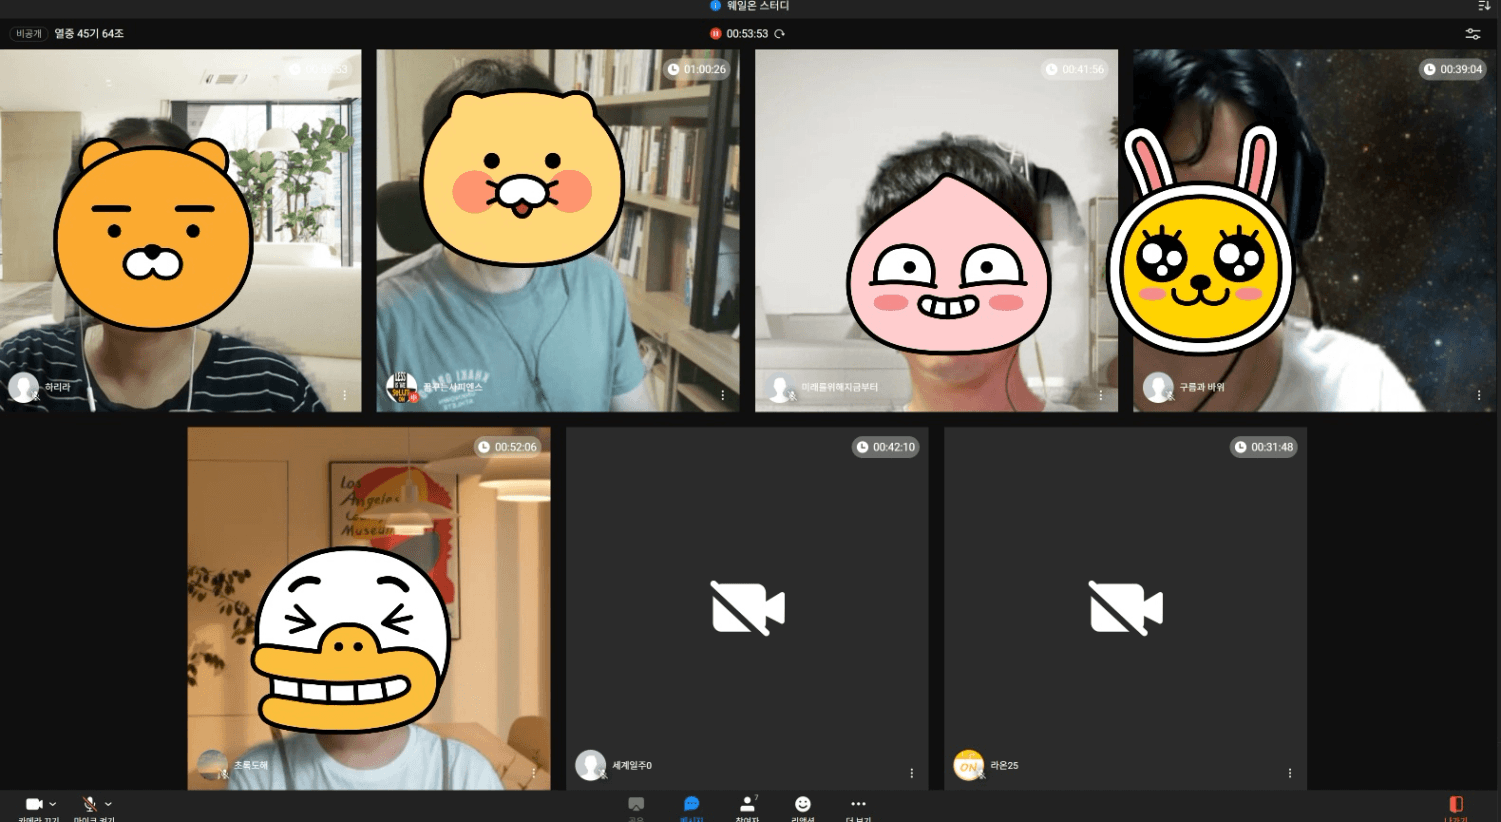Click the 세계일주0 participant name
Viewport: 1501px width, 822px height.
coord(632,766)
